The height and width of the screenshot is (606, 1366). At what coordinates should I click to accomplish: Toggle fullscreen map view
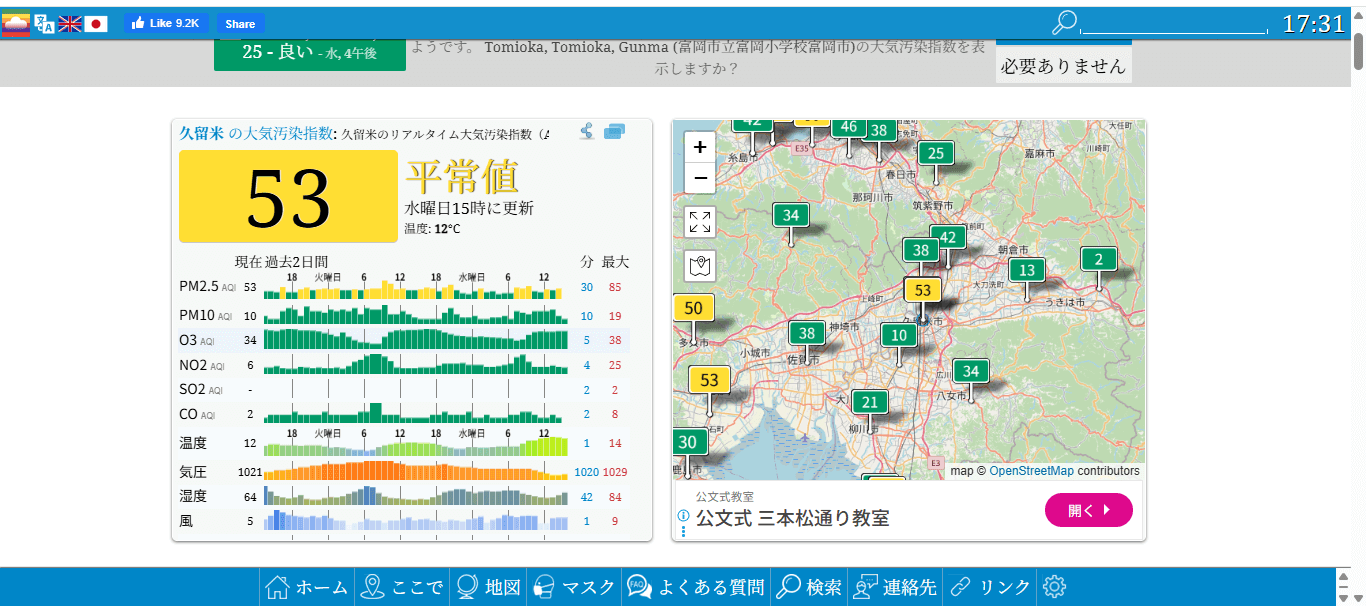(700, 222)
